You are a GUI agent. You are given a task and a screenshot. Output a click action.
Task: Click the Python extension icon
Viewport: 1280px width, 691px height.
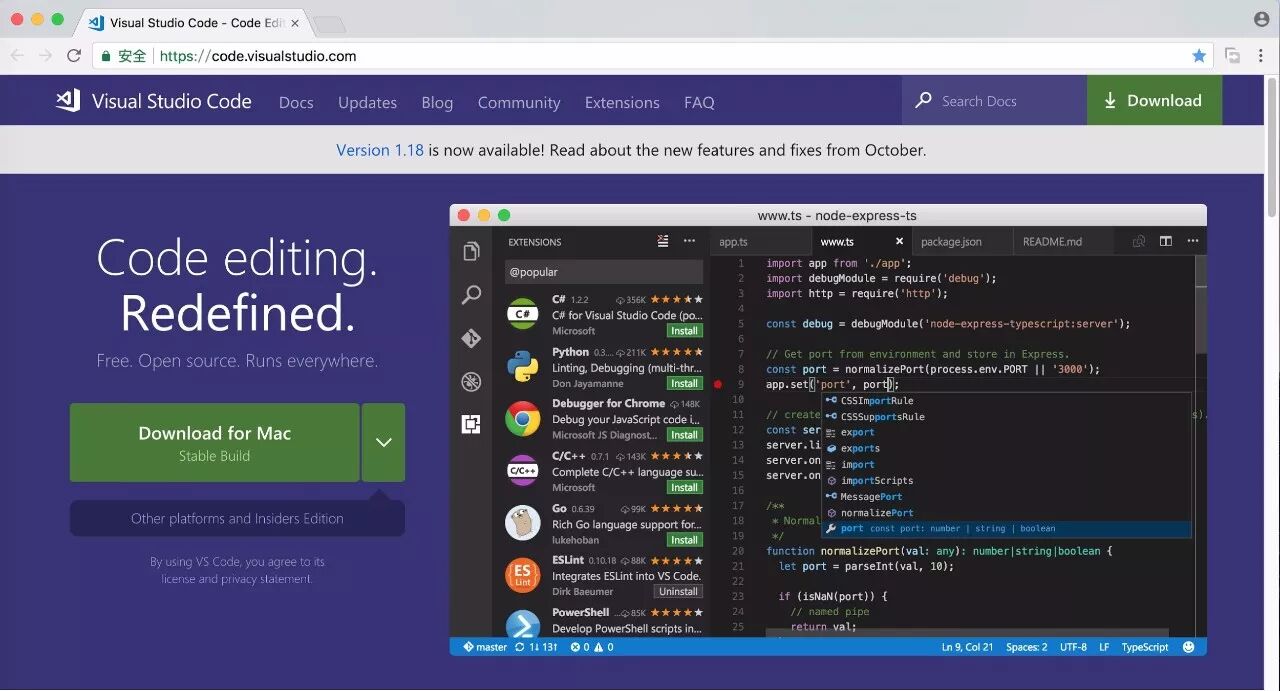click(x=523, y=367)
